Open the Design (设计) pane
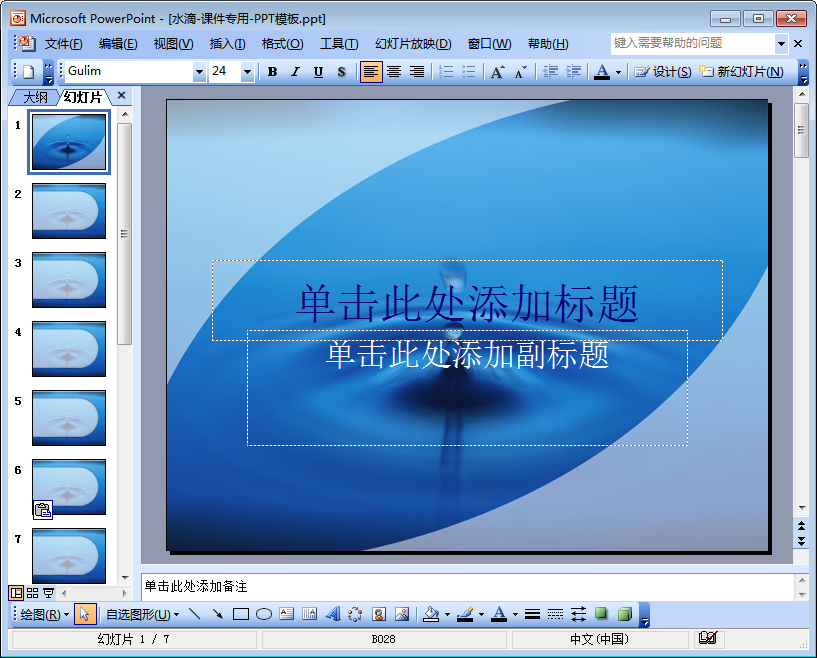The image size is (817, 658). (663, 72)
